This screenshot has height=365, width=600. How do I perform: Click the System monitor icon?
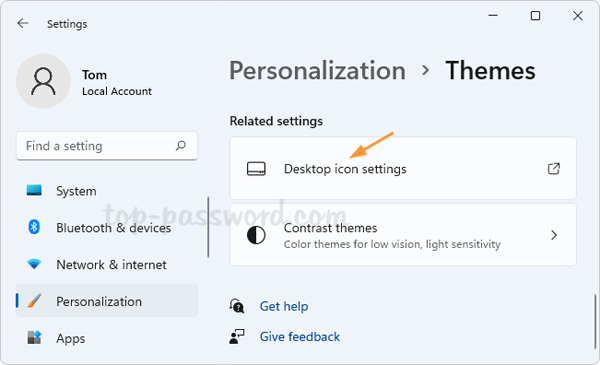34,190
